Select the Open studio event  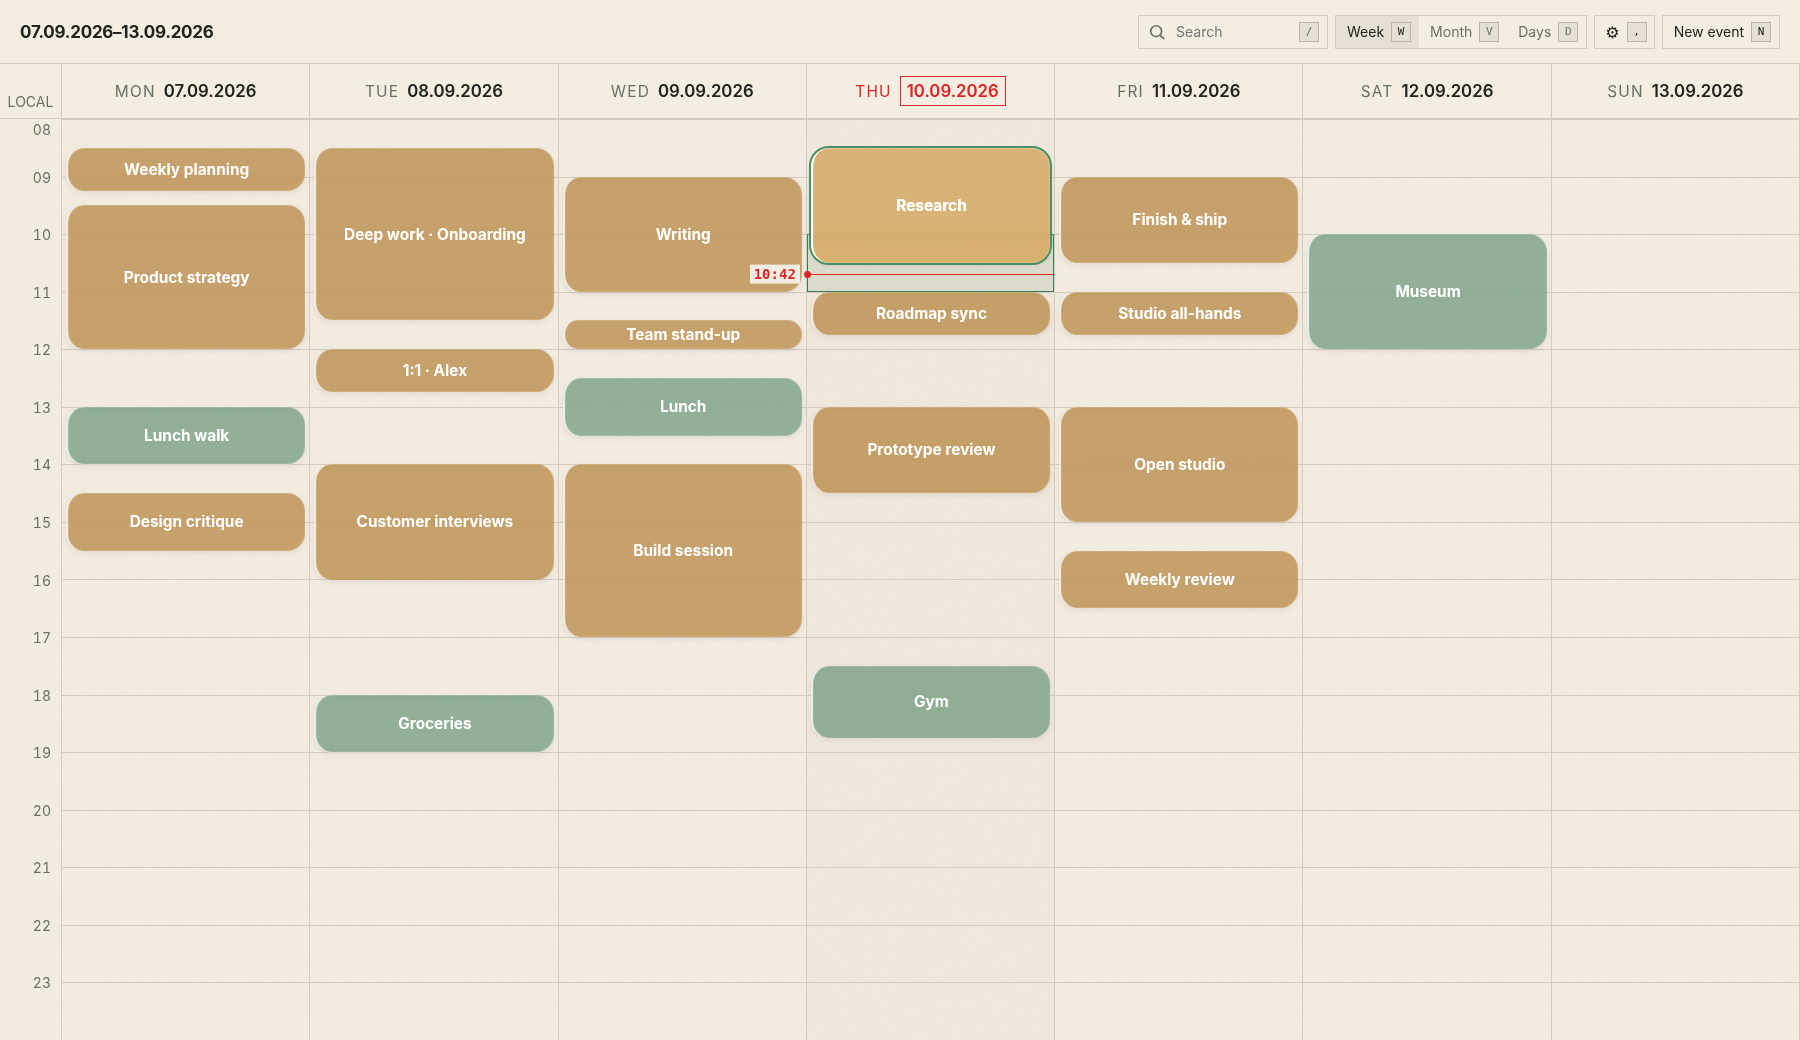[1179, 464]
